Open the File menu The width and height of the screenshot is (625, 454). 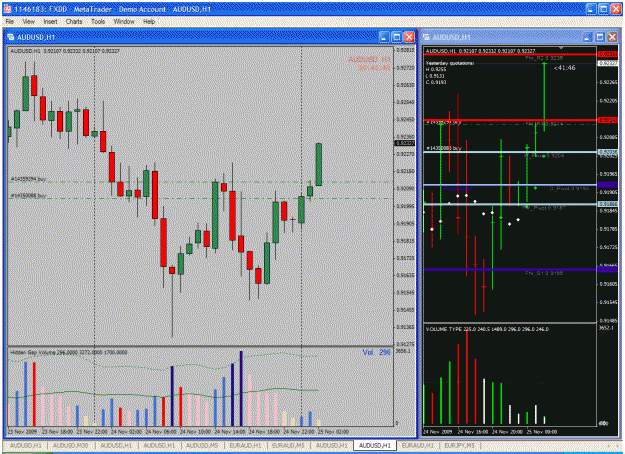[x=10, y=22]
